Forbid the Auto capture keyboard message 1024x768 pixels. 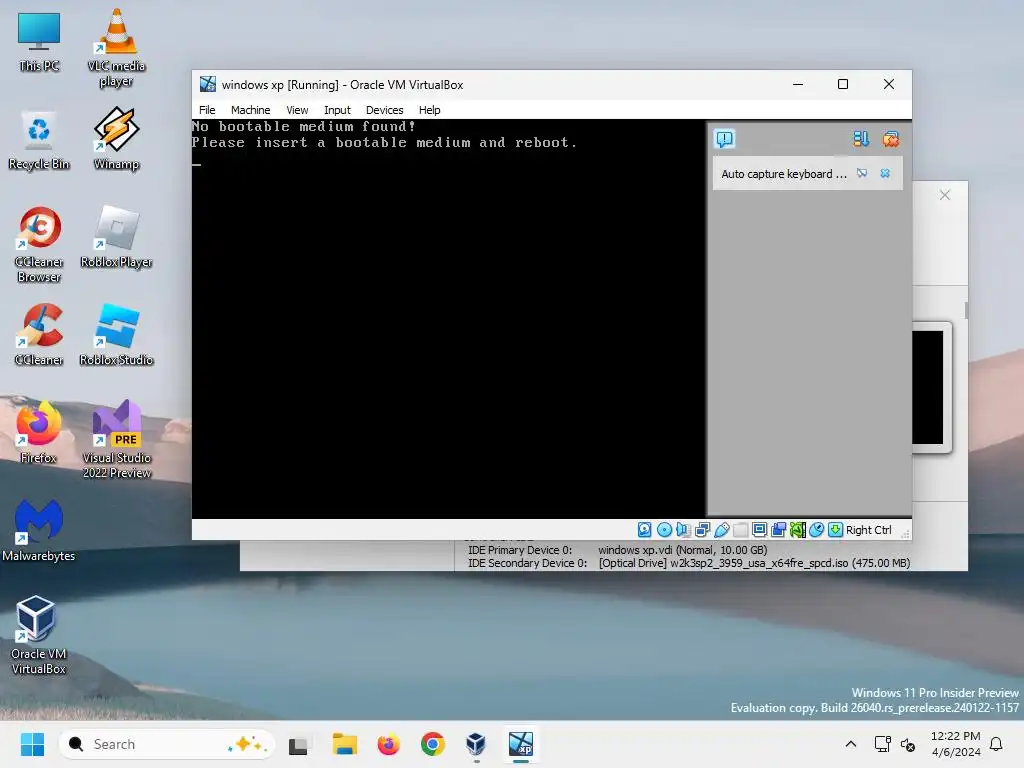click(862, 173)
